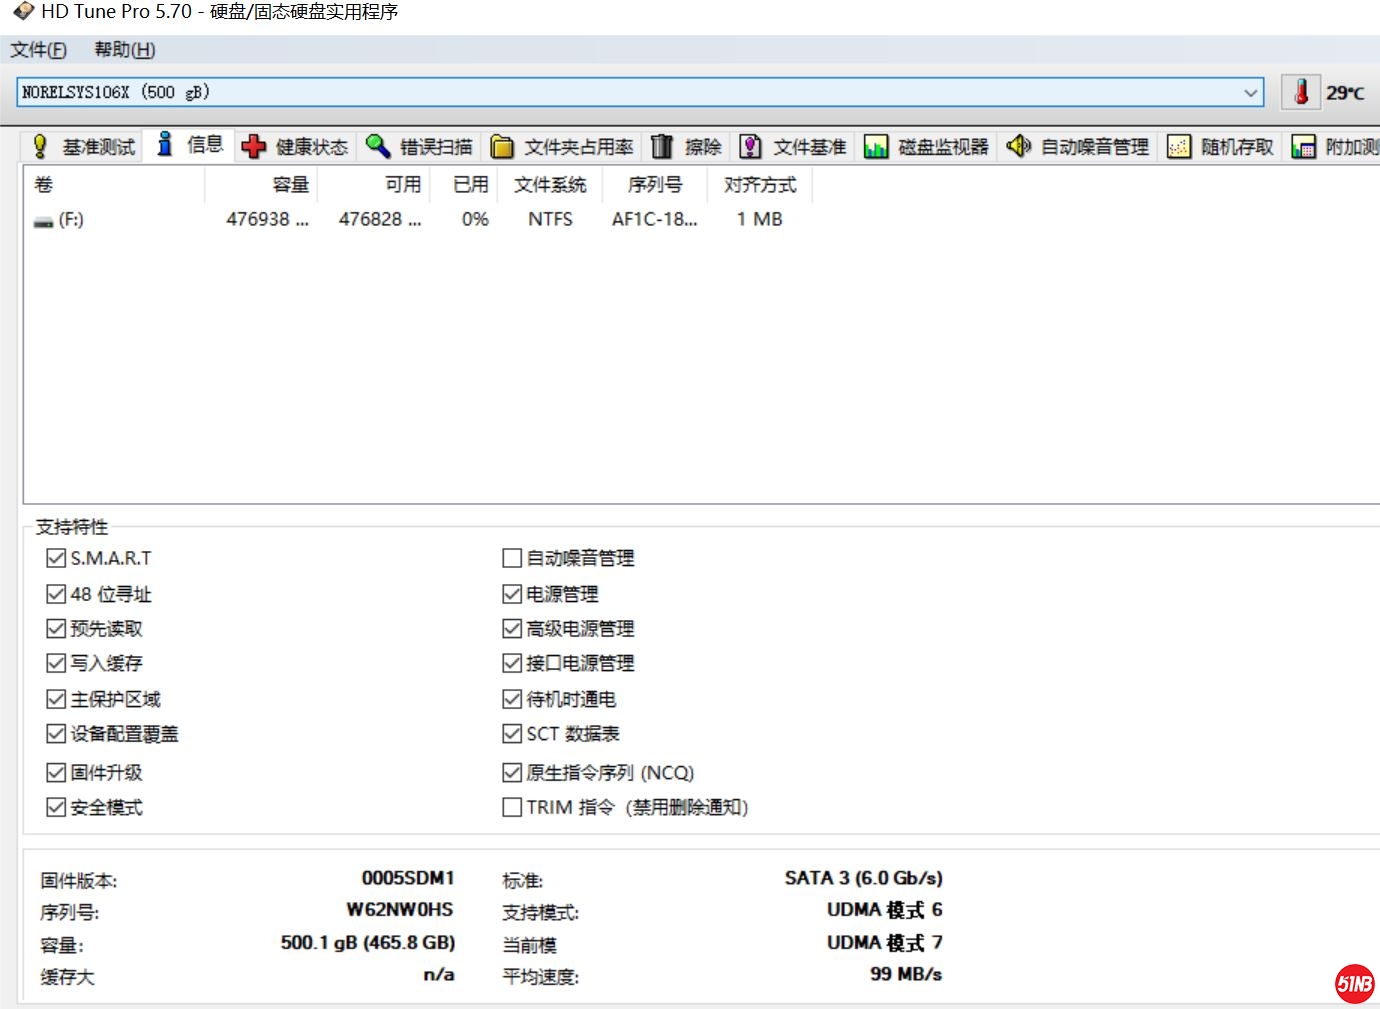
Task: Open the 文件(F) menu
Action: point(38,50)
